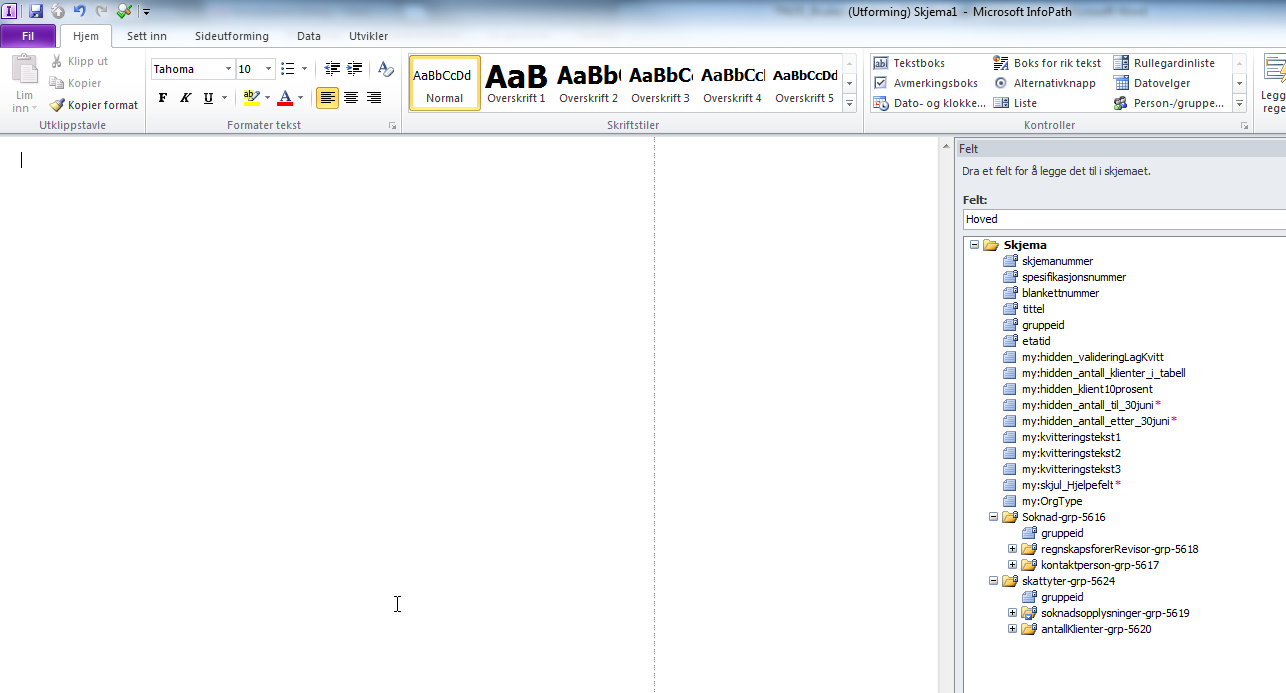Insert a Liste control

click(x=1015, y=103)
